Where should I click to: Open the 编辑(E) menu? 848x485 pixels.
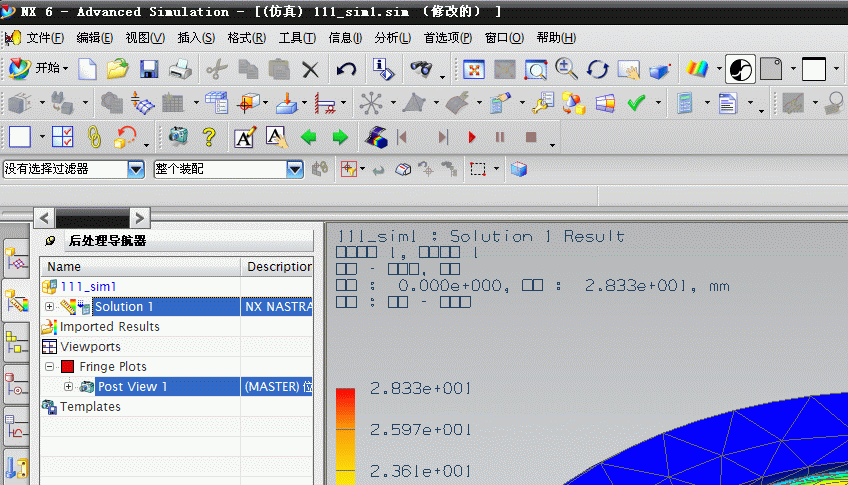click(x=95, y=38)
